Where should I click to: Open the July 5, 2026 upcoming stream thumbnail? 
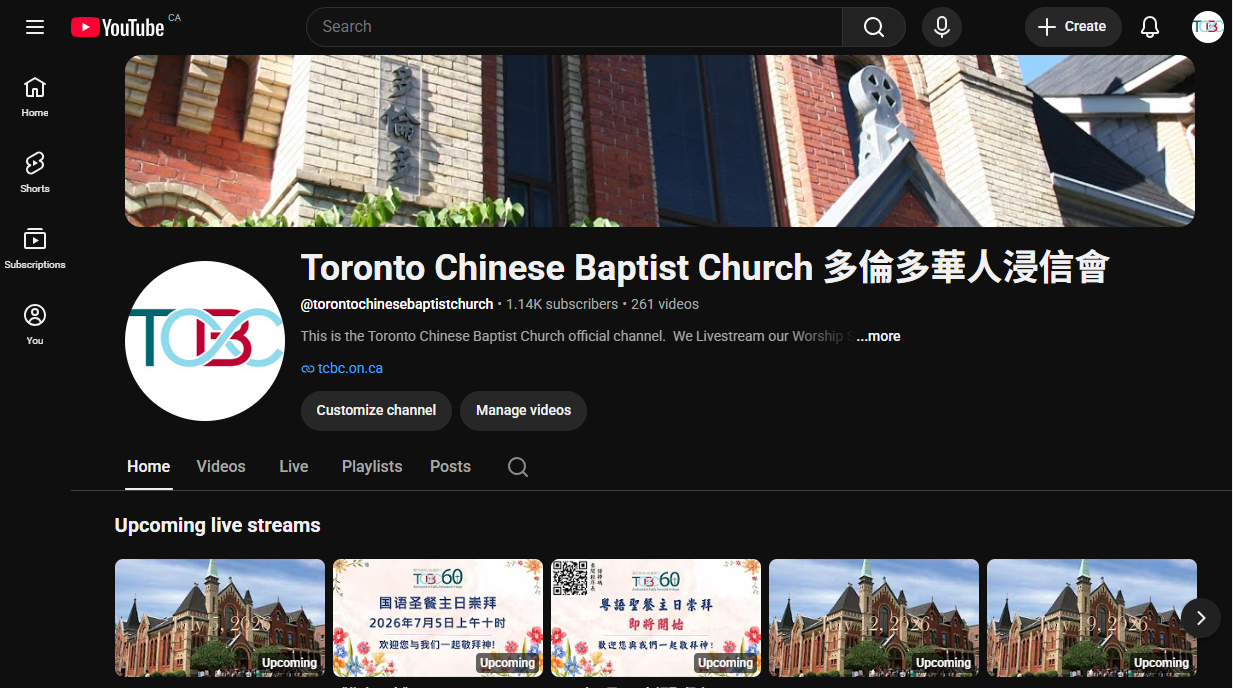(220, 618)
